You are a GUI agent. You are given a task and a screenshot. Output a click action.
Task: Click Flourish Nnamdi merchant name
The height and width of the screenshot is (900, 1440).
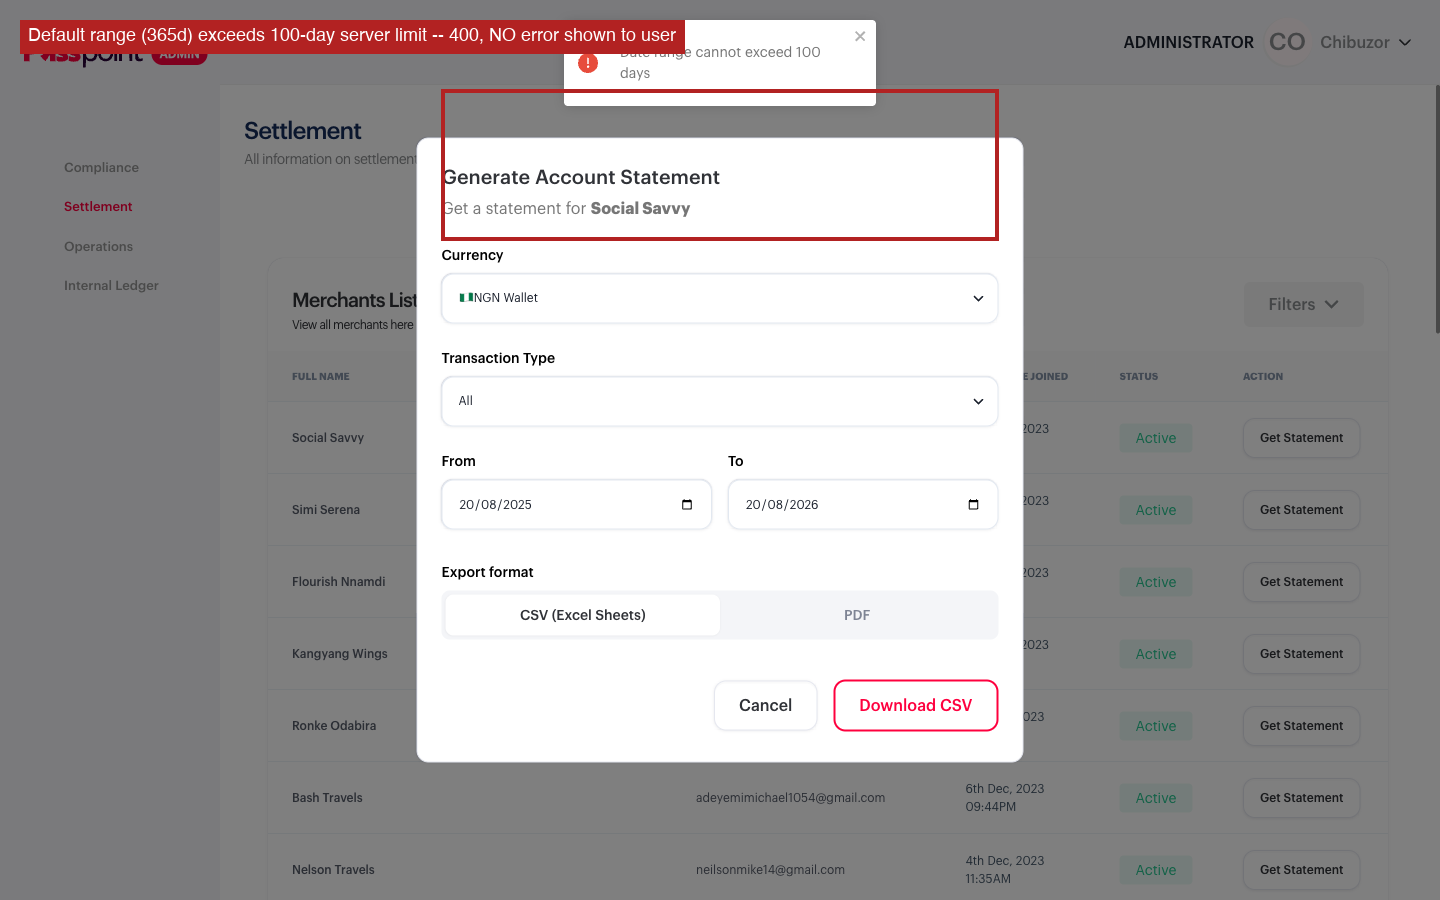(339, 582)
